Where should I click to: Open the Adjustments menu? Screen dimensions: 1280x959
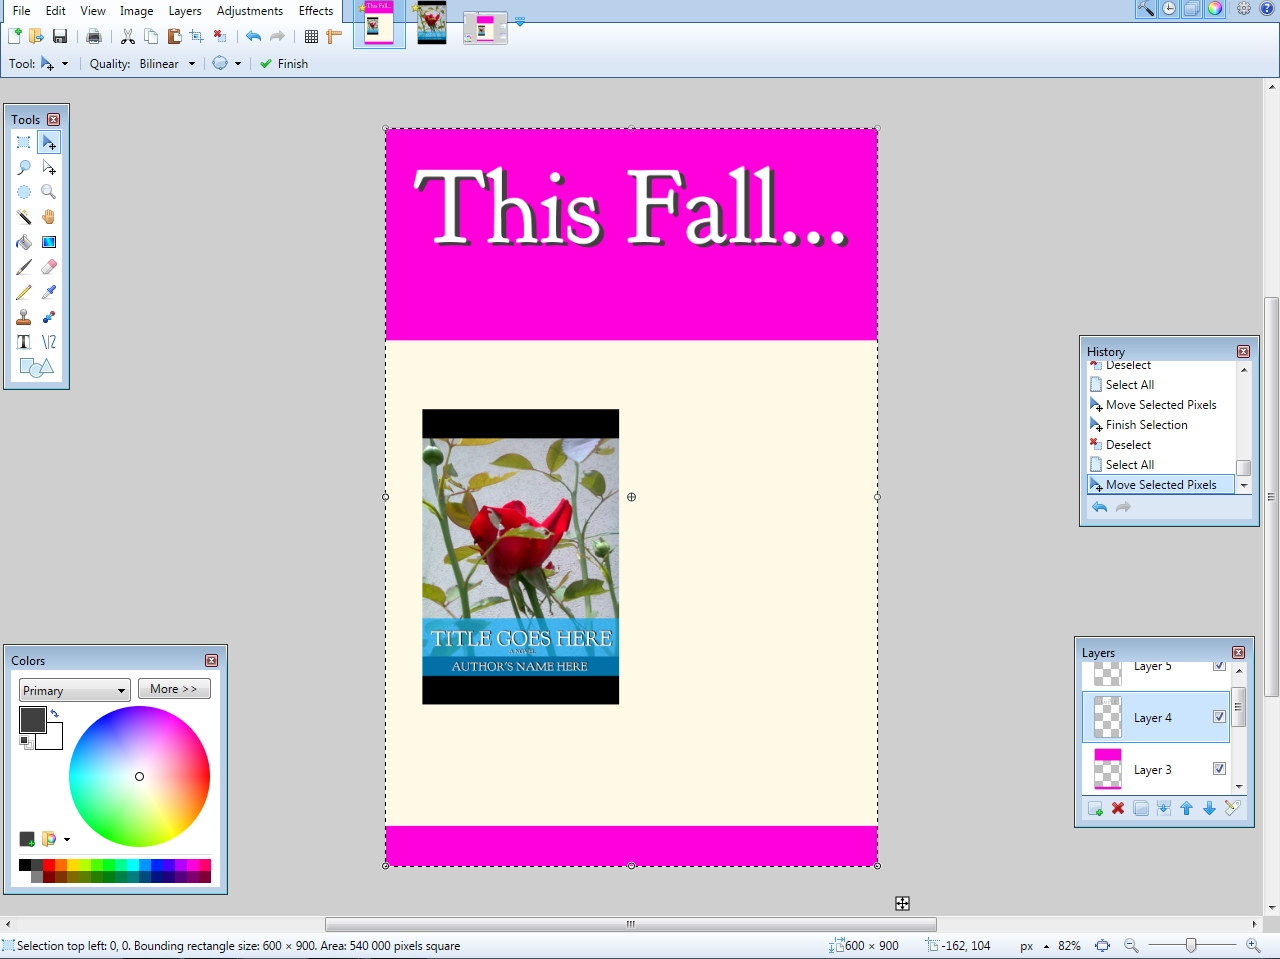coord(250,10)
